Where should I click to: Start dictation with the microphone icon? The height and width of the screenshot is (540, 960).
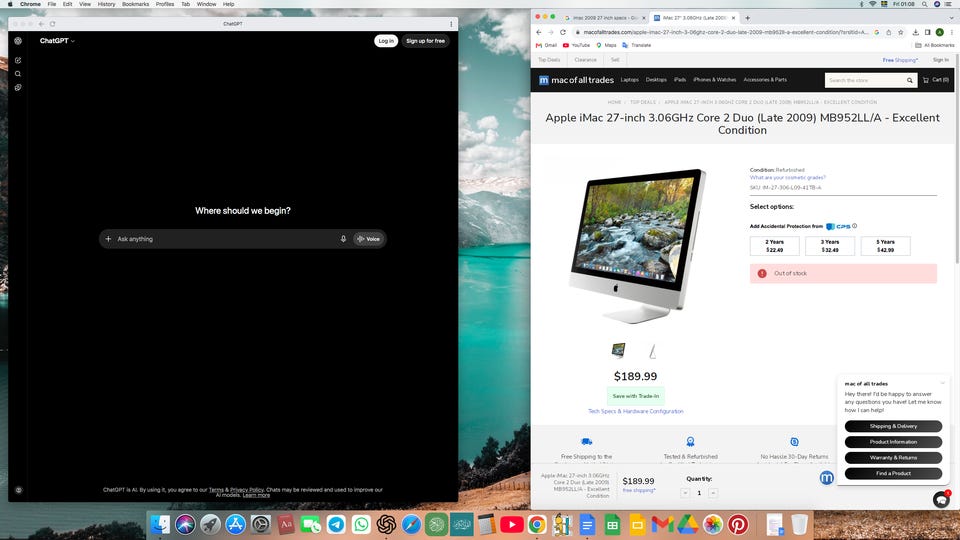[x=343, y=239]
